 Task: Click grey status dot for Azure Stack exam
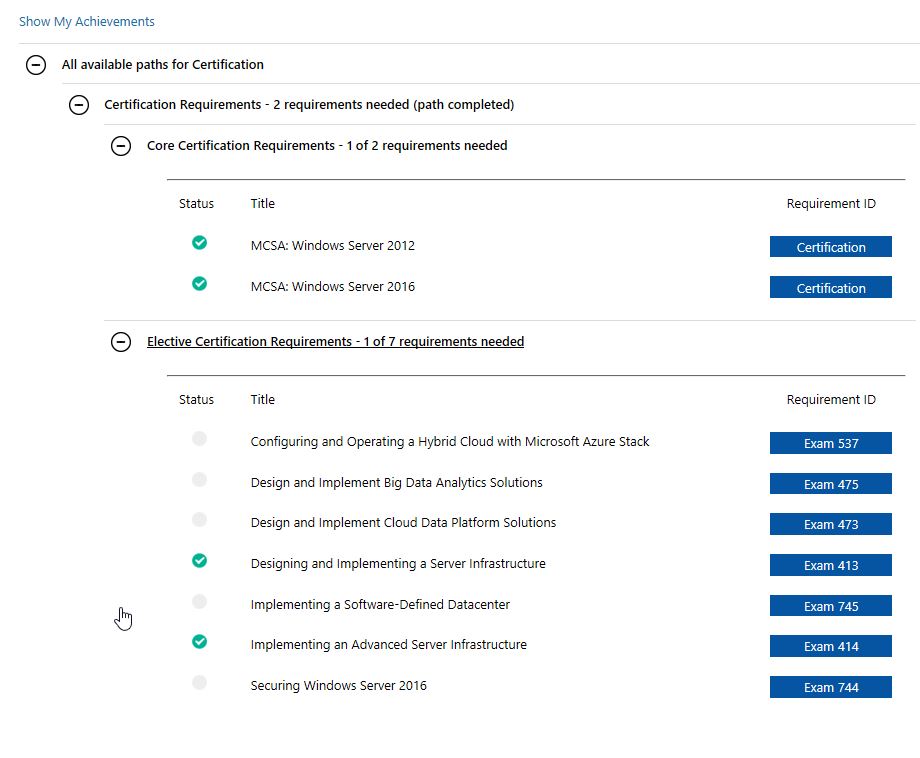click(x=199, y=438)
